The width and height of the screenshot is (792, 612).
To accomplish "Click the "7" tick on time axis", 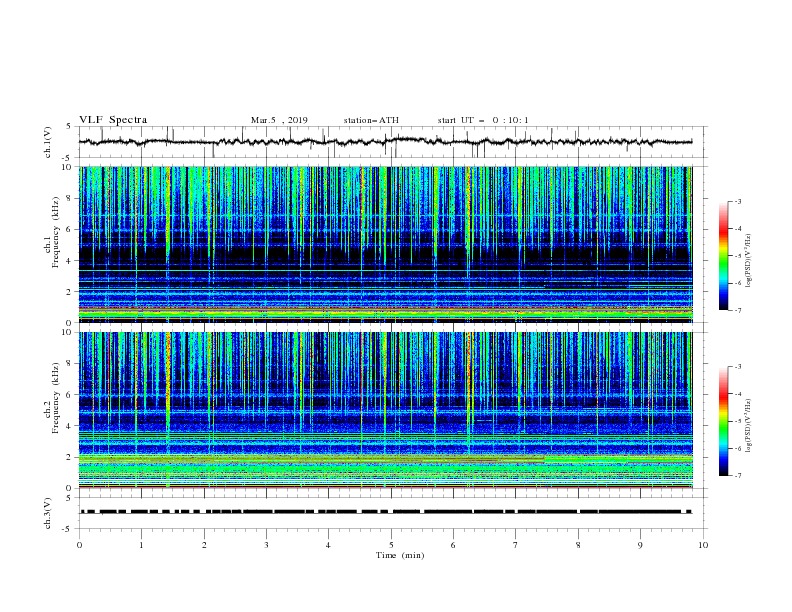I will pos(516,545).
